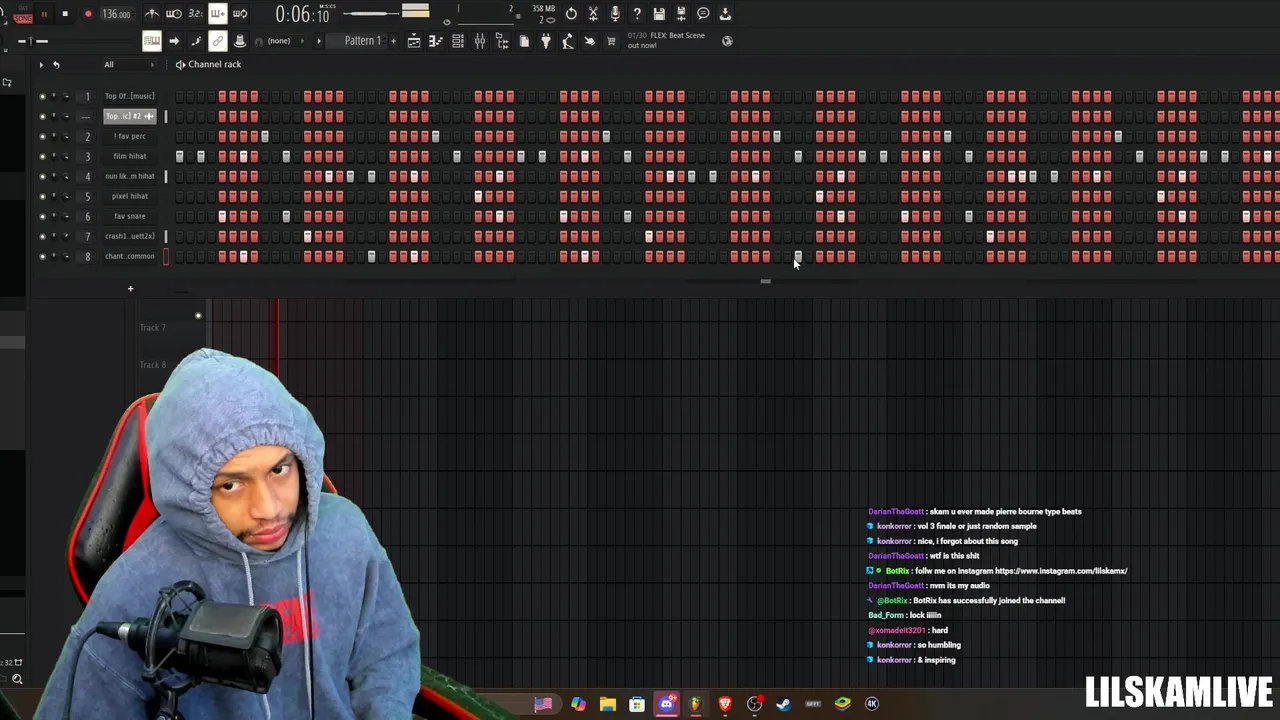The height and width of the screenshot is (720, 1280).
Task: Open Steam from the taskbar
Action: click(783, 703)
